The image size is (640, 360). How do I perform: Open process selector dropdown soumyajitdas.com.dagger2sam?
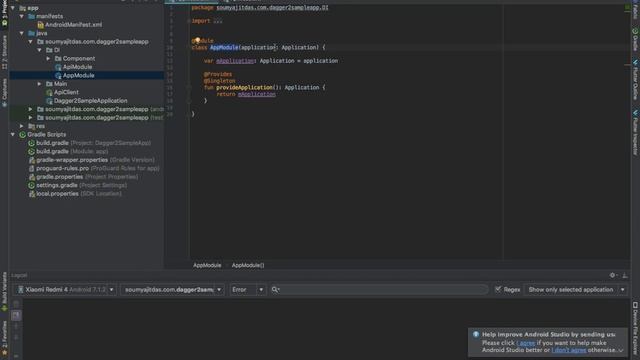pyautogui.click(x=172, y=290)
